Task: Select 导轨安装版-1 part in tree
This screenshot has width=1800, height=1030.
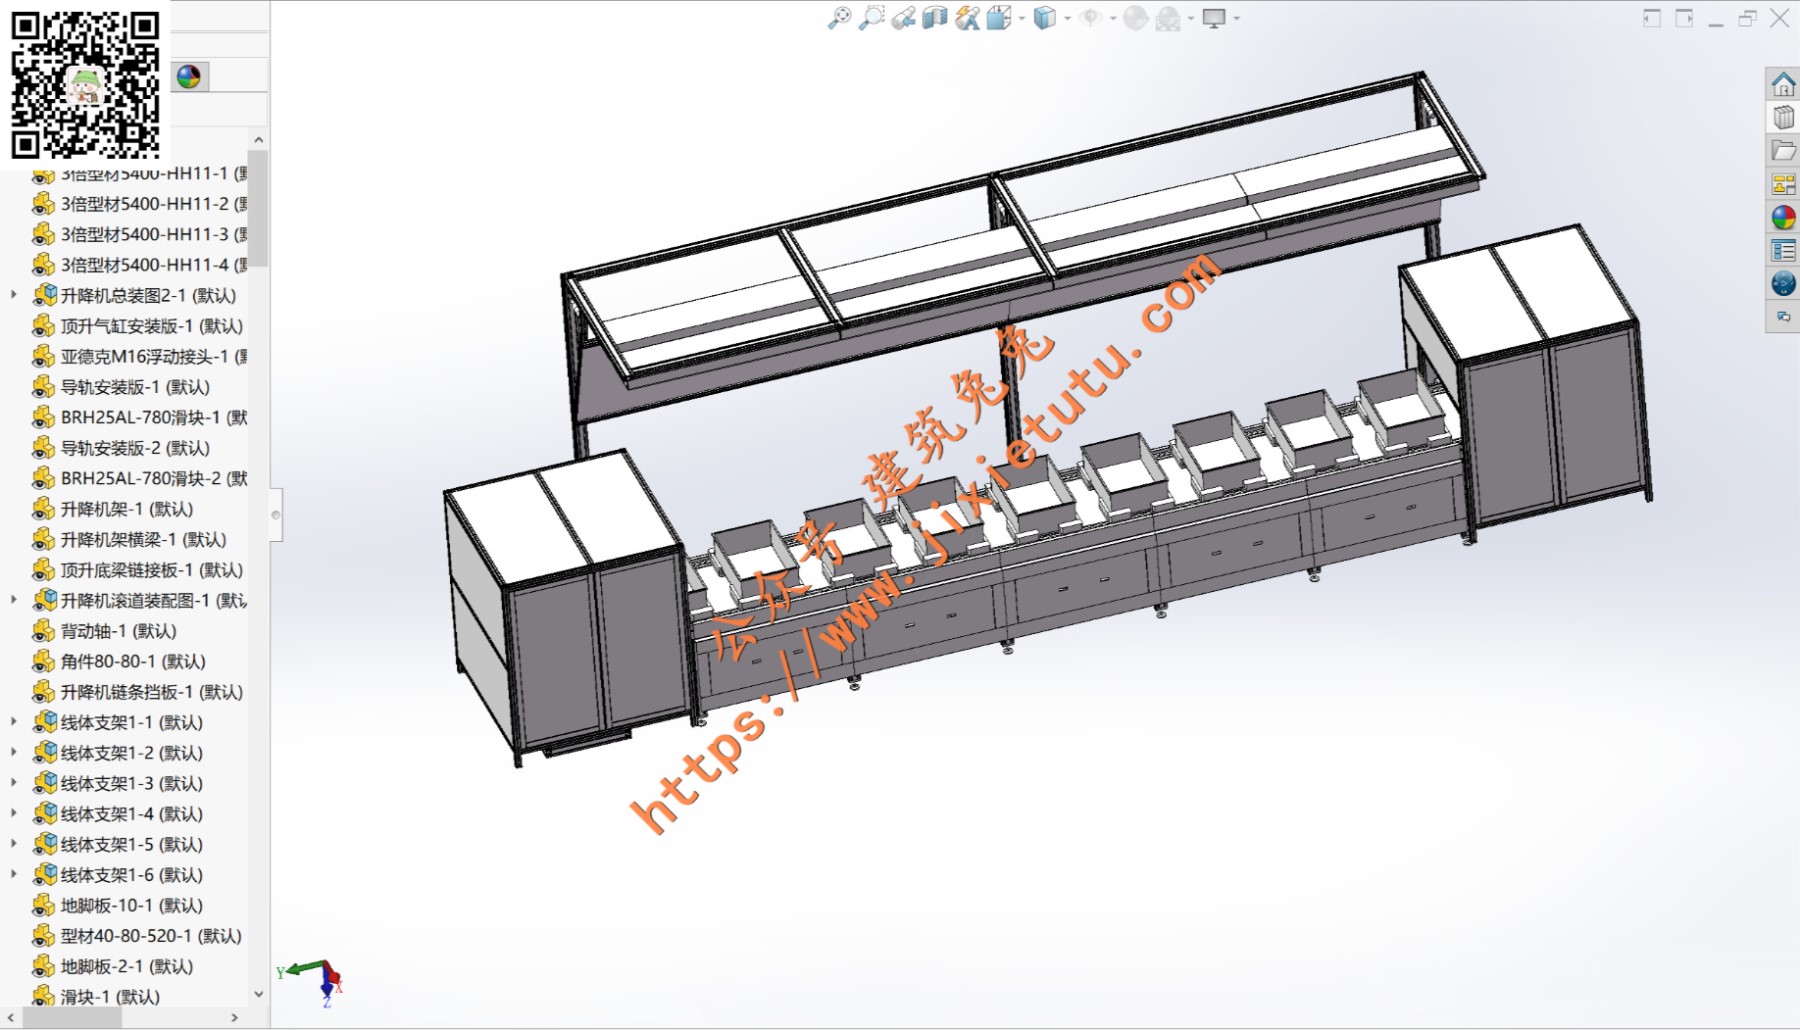Action: [x=135, y=387]
